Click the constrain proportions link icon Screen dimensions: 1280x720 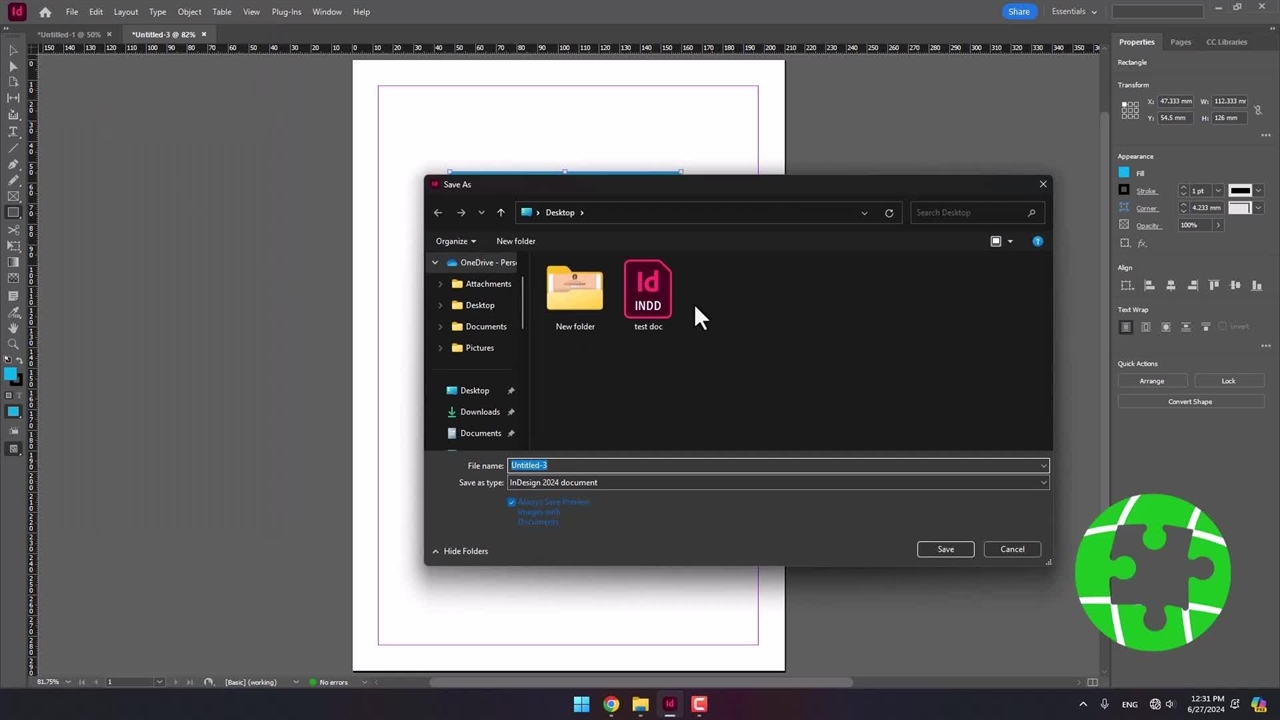(x=1258, y=109)
